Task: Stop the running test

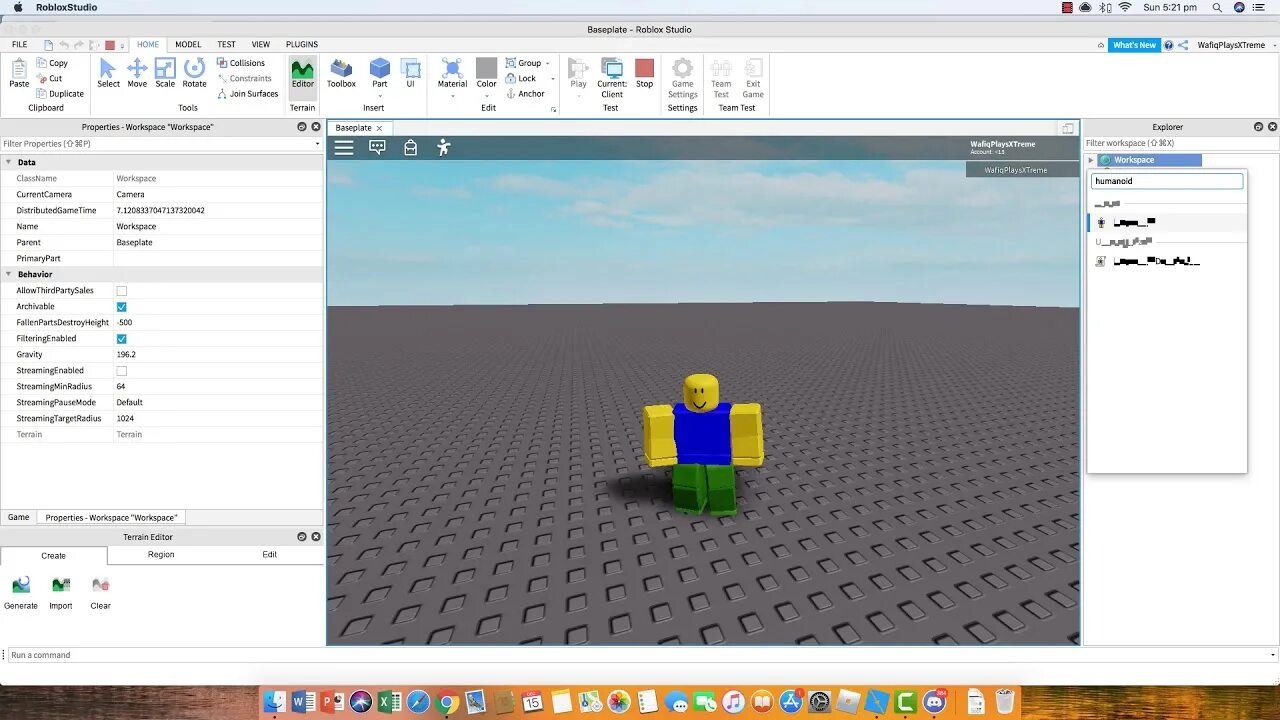Action: coord(644,73)
